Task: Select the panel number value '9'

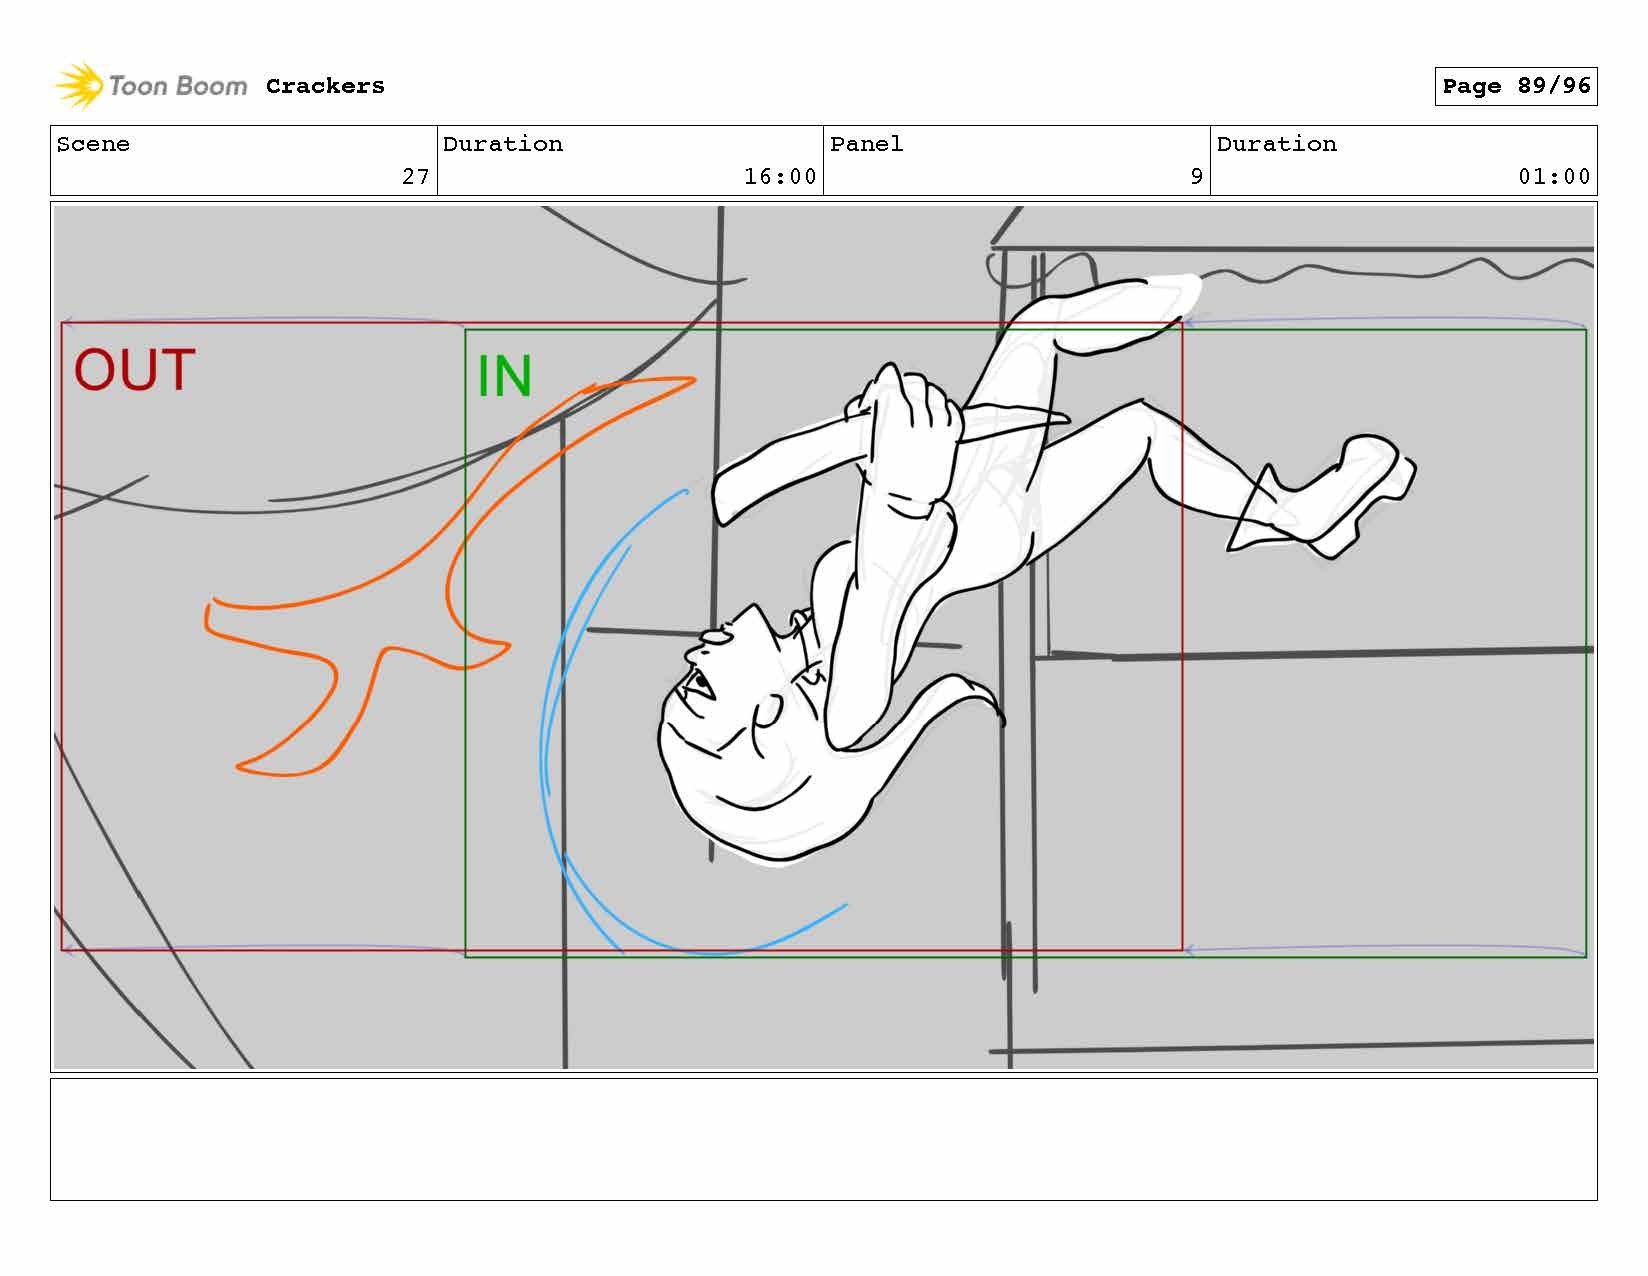Action: tap(1196, 177)
